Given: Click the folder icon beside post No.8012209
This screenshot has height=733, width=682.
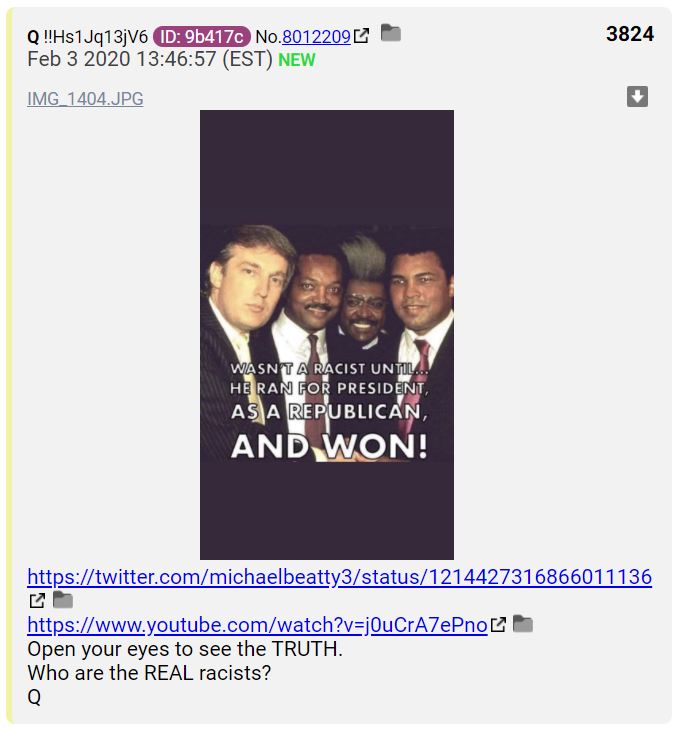Looking at the screenshot, I should point(391,33).
